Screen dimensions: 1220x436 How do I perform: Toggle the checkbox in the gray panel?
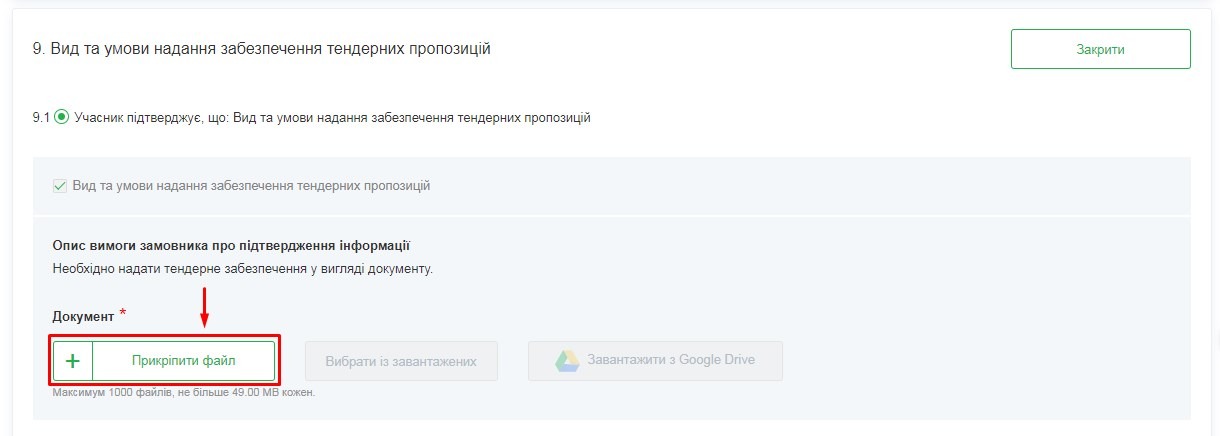[x=60, y=186]
